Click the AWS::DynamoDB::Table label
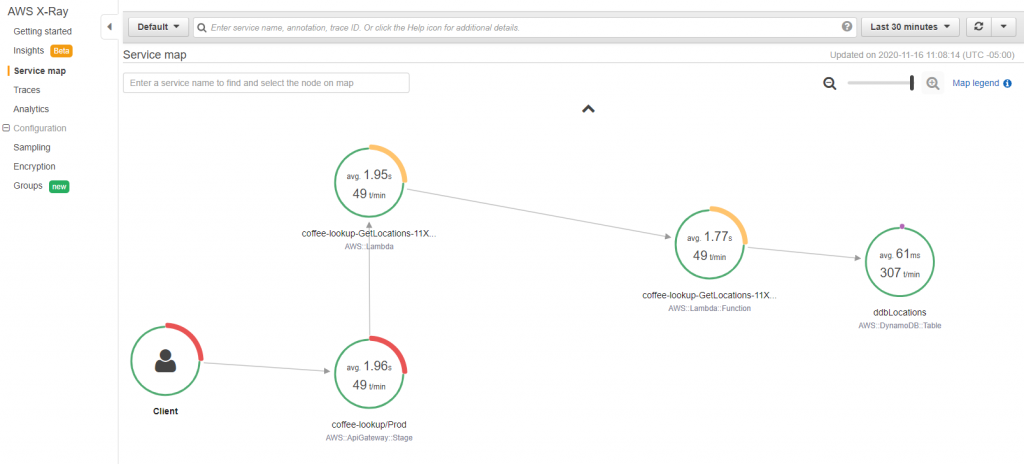This screenshot has width=1024, height=464. (900, 325)
